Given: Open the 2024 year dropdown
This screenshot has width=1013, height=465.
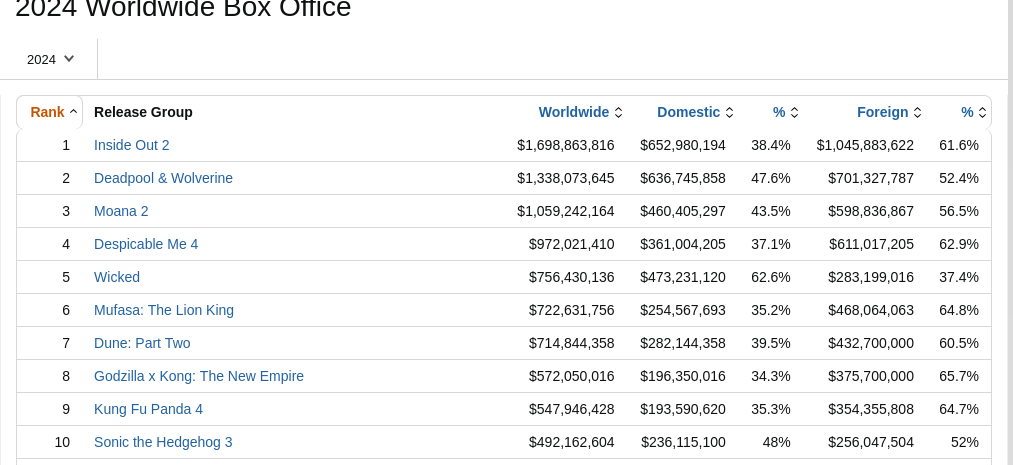Looking at the screenshot, I should click(50, 59).
